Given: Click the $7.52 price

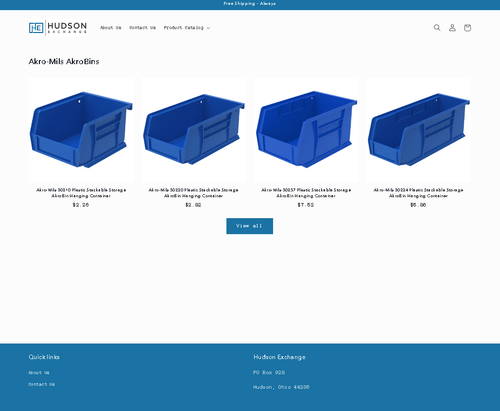Looking at the screenshot, I should (306, 205).
